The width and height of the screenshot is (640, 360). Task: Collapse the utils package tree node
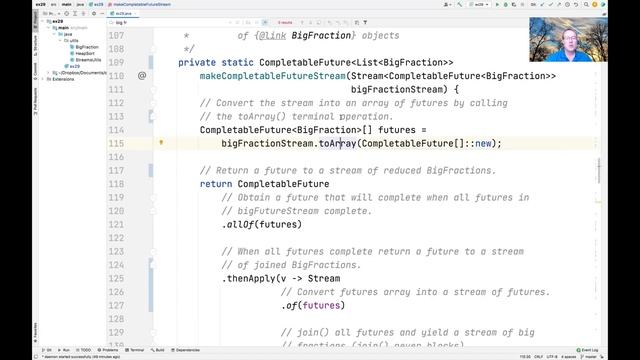point(60,40)
